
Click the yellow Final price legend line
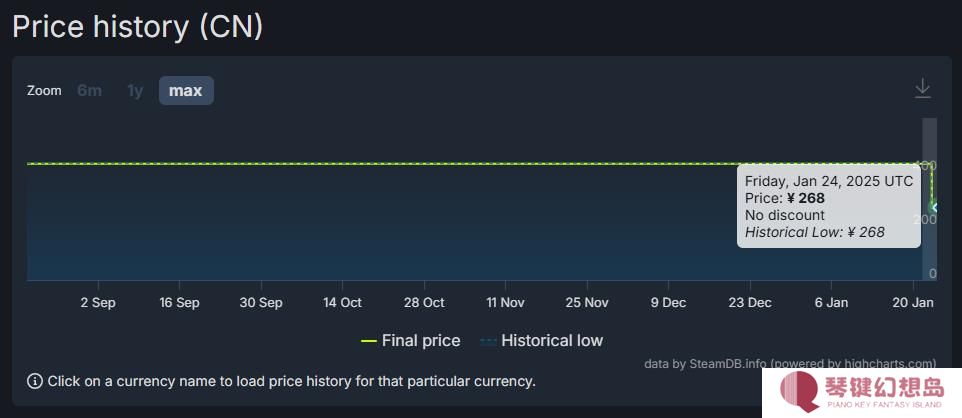click(369, 341)
